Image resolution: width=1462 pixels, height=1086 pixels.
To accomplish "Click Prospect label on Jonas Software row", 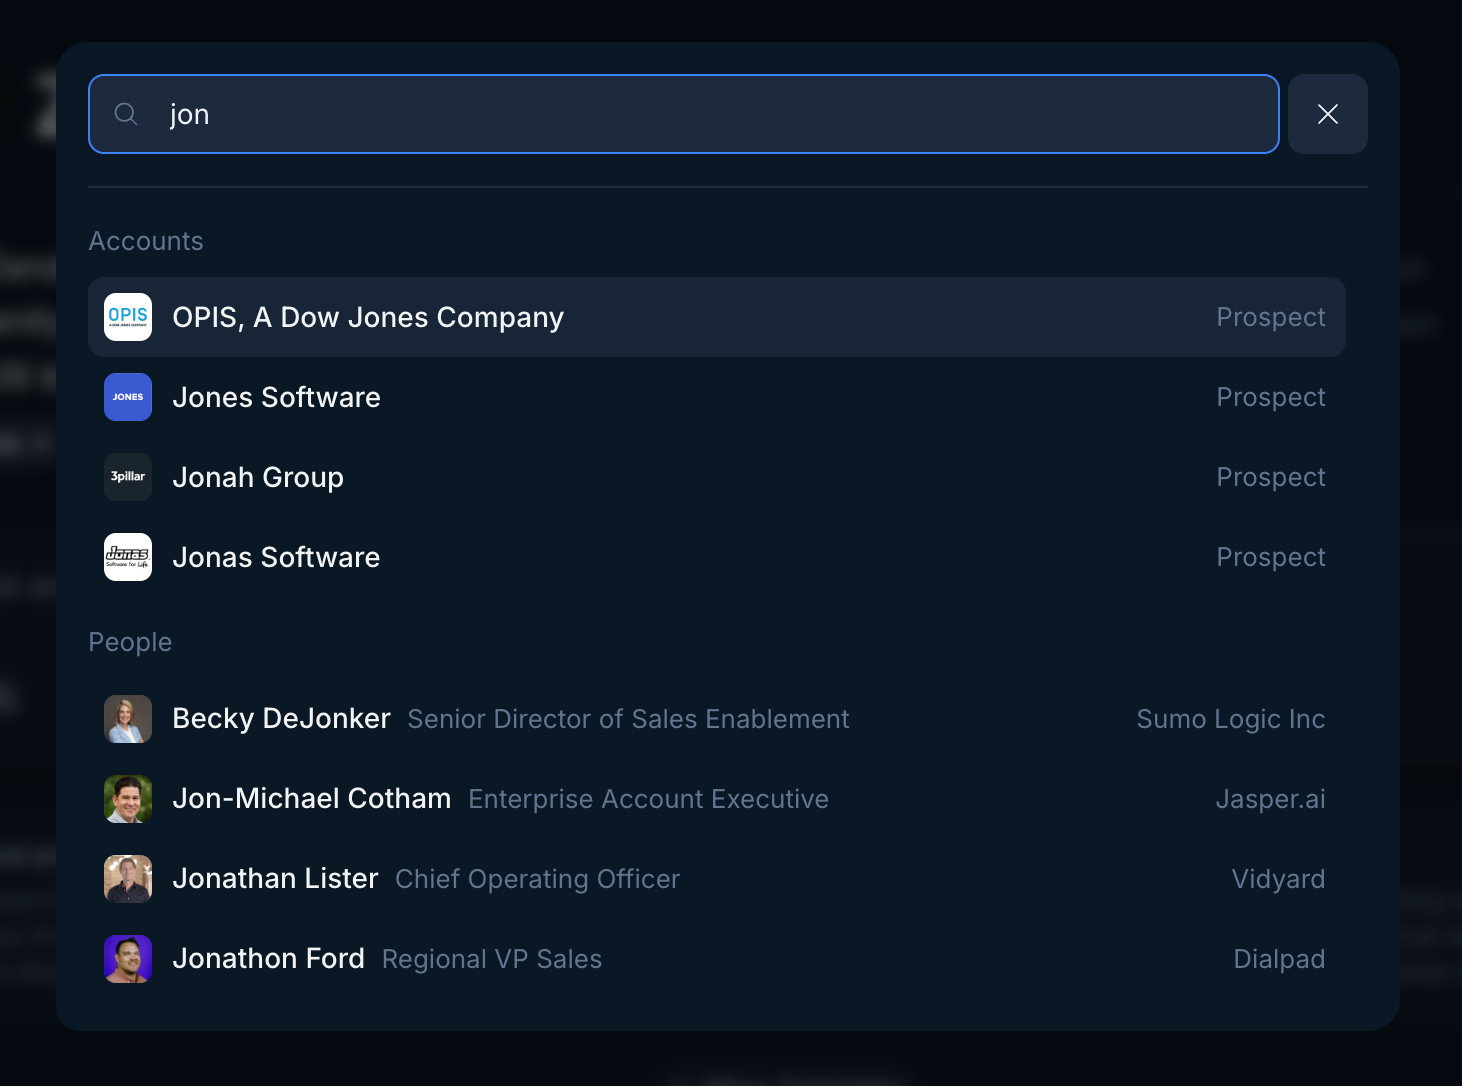I will coord(1271,557).
